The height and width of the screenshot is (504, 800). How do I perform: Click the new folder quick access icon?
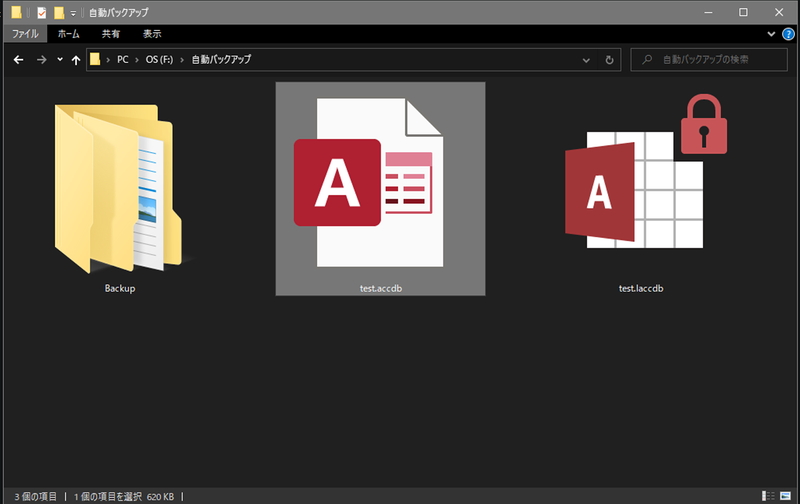[59, 13]
